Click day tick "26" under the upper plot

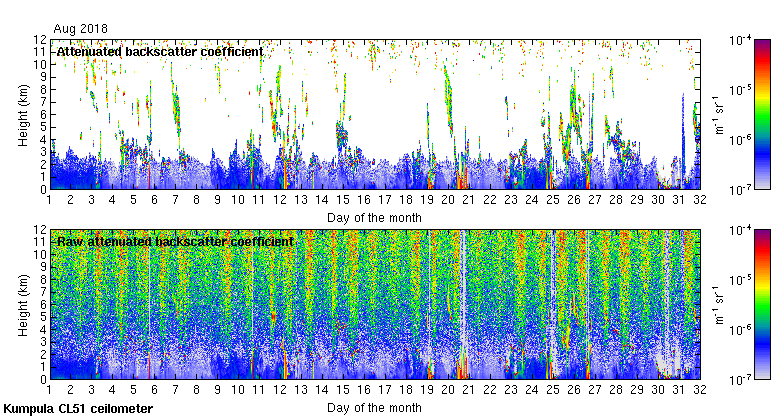coord(574,200)
